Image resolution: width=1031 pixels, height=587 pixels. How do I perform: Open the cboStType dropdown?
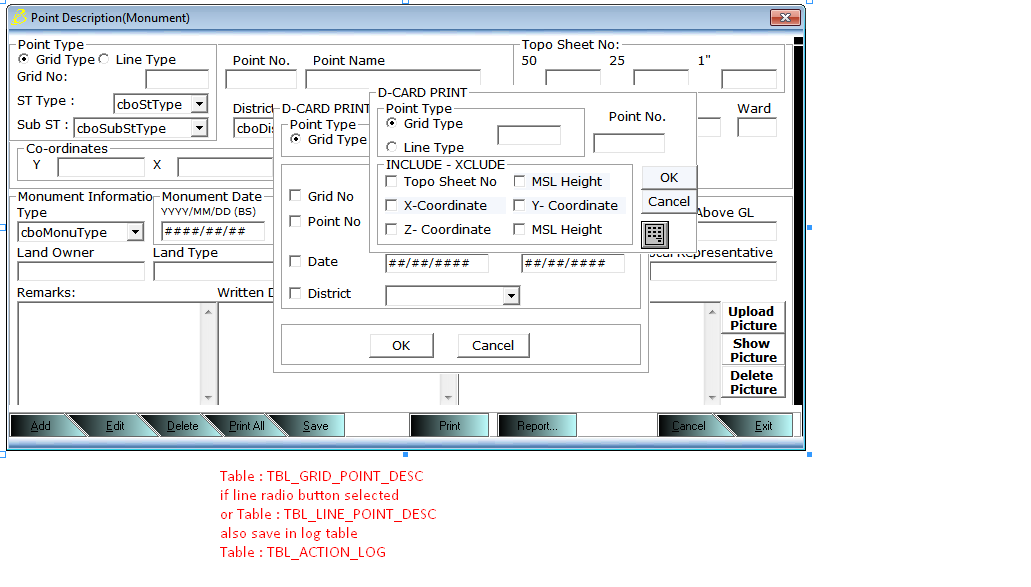[x=199, y=104]
